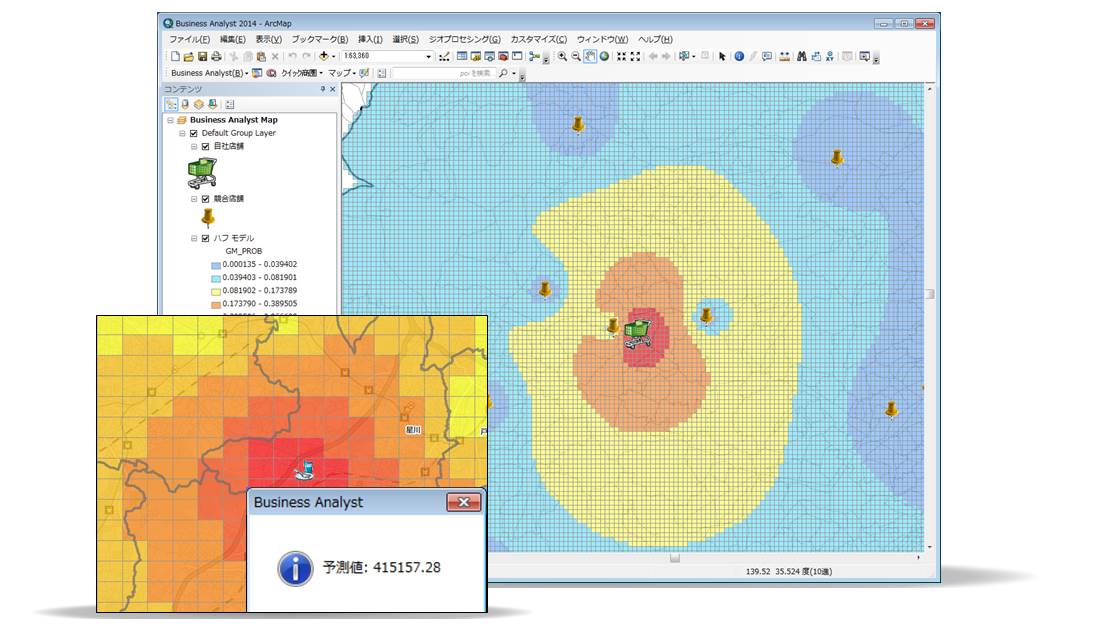Collapse the Default Group Layer node

point(182,133)
